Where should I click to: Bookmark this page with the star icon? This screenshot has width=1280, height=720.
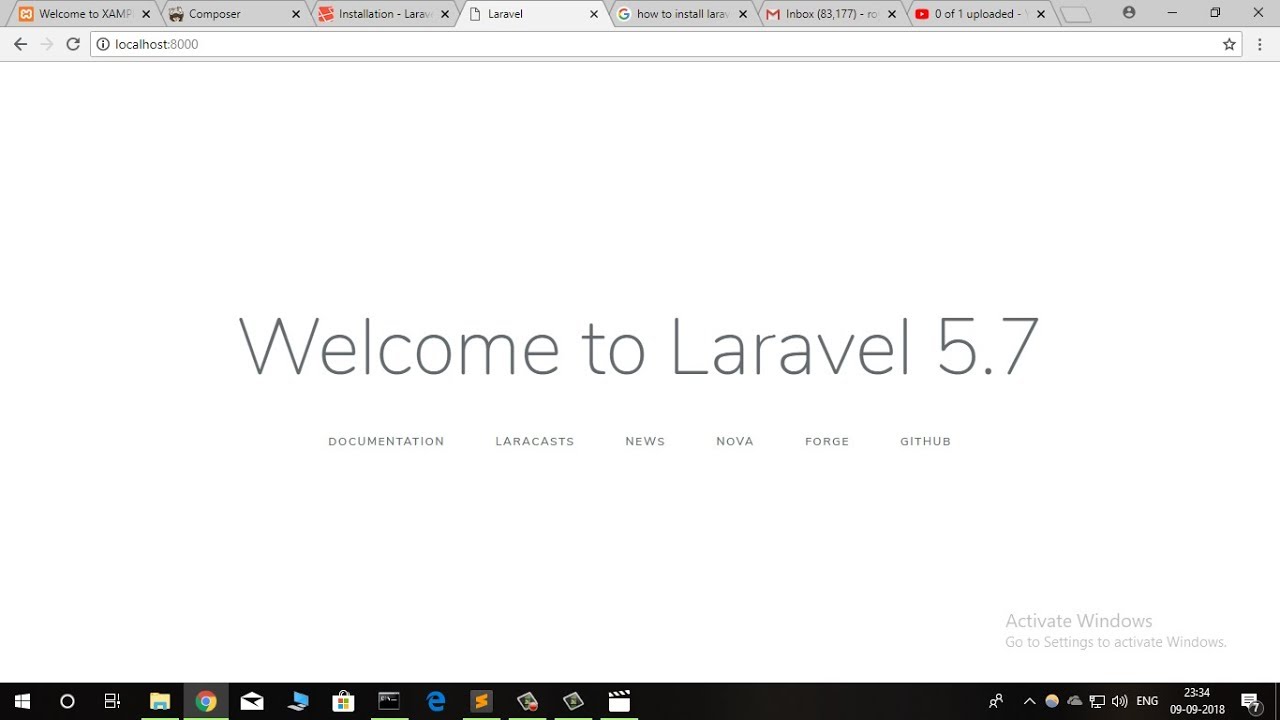(x=1229, y=44)
